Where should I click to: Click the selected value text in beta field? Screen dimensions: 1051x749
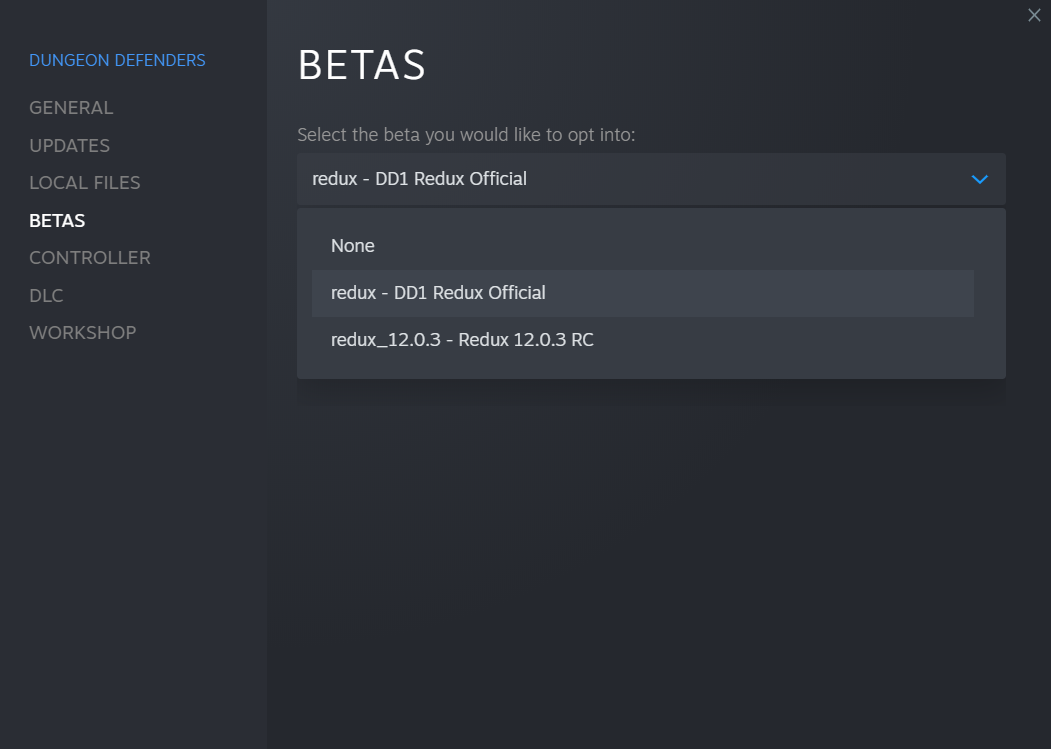click(420, 179)
